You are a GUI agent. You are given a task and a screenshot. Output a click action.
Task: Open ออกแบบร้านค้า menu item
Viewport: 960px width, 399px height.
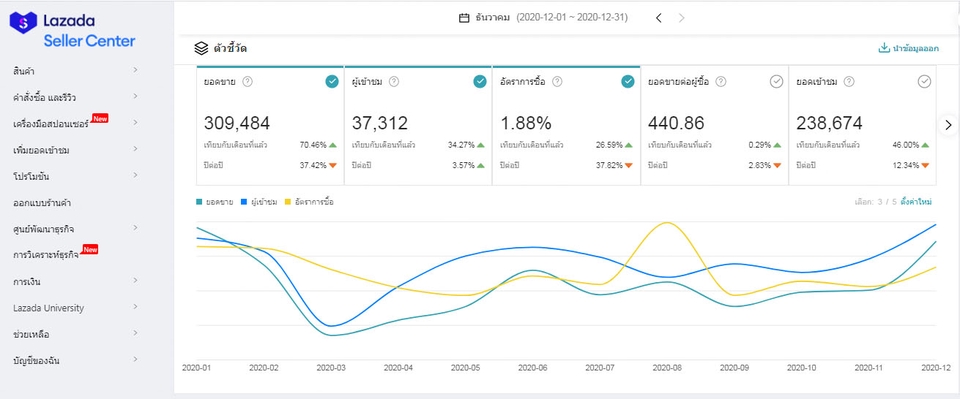pyautogui.click(x=42, y=203)
